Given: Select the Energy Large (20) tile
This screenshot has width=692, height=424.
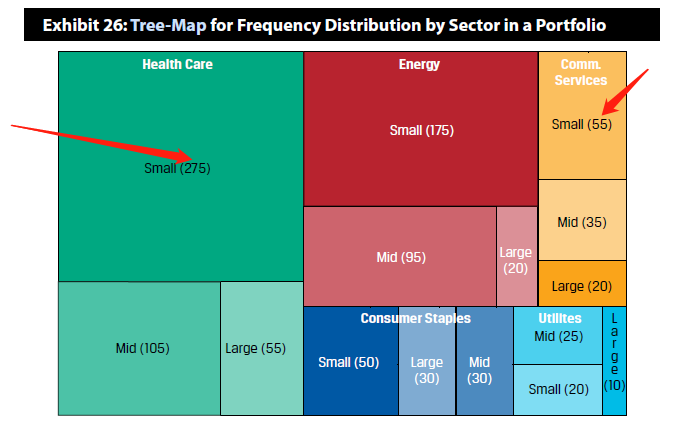Looking at the screenshot, I should point(517,256).
